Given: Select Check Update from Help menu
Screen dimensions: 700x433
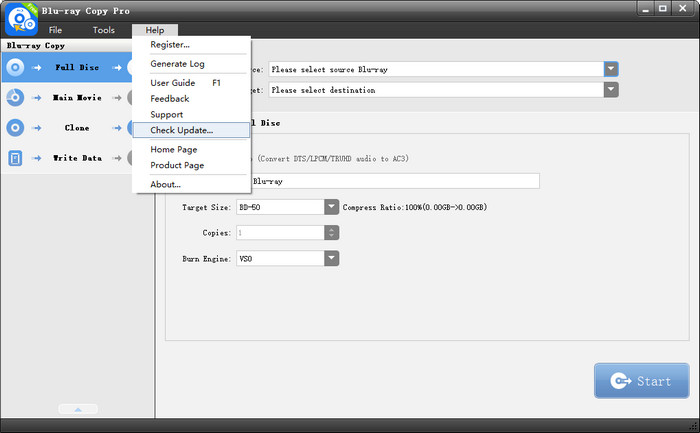Looking at the screenshot, I should (181, 131).
